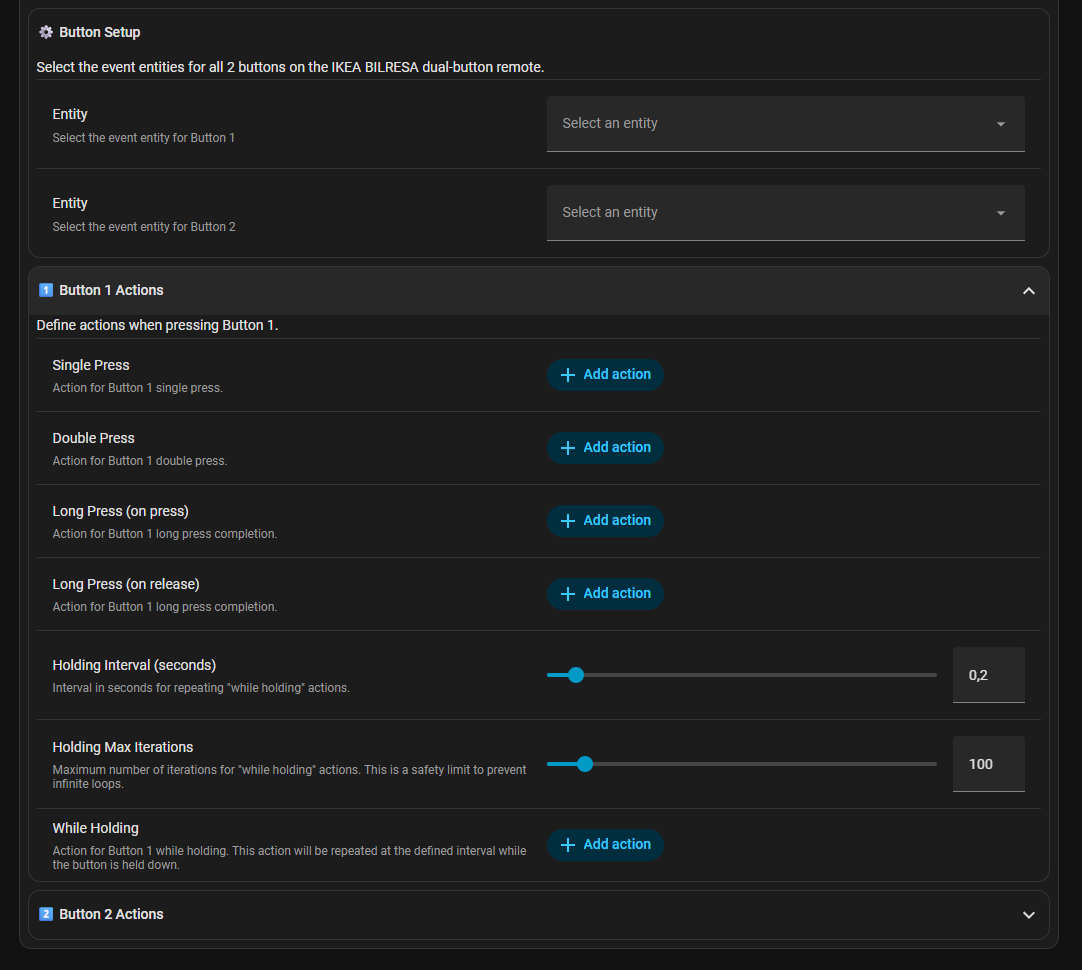1082x970 pixels.
Task: Click the blue number 2 icon
Action: (x=45, y=914)
